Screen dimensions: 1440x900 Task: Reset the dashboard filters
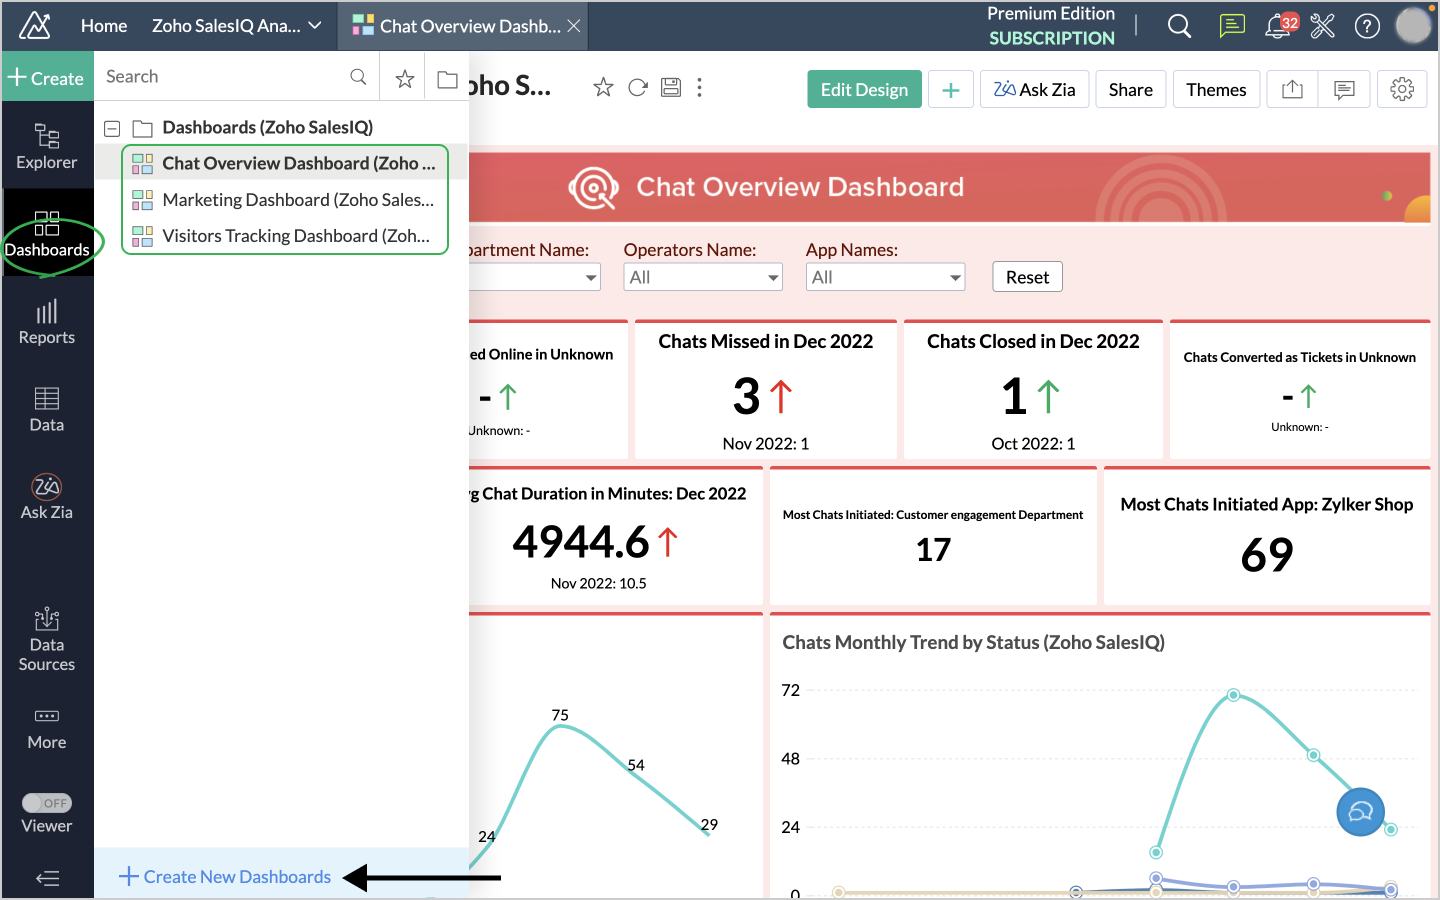point(1027,277)
